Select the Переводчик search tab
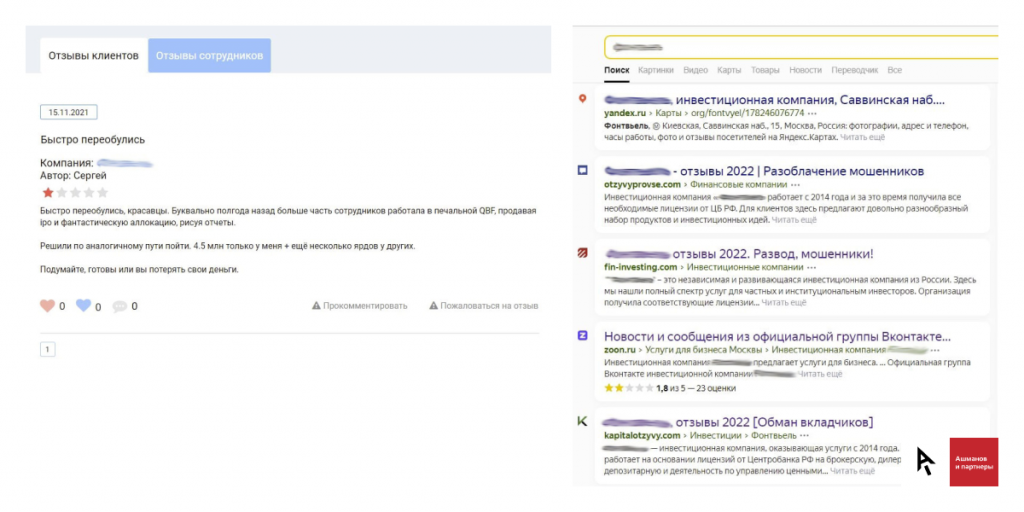The image size is (1024, 512). 855,70
